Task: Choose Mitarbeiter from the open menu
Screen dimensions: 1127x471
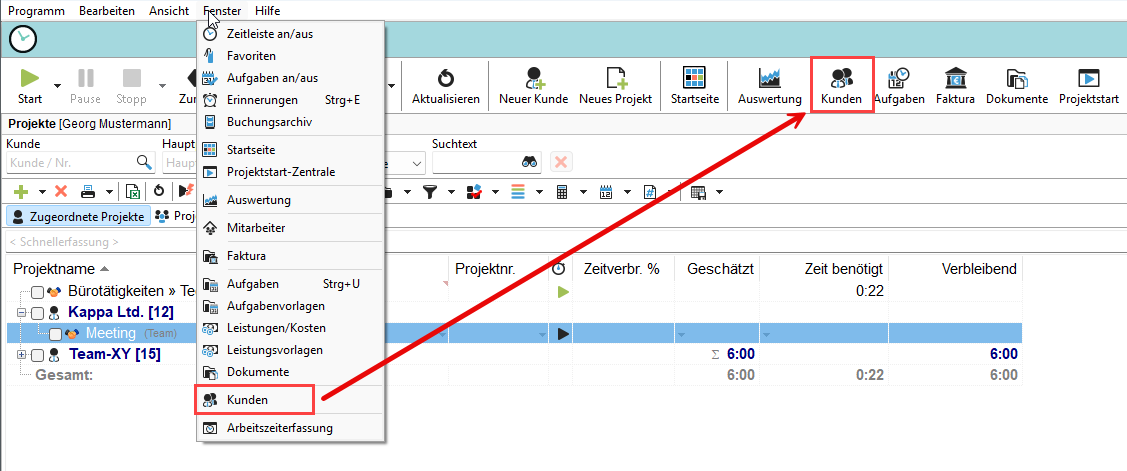Action: [255, 228]
